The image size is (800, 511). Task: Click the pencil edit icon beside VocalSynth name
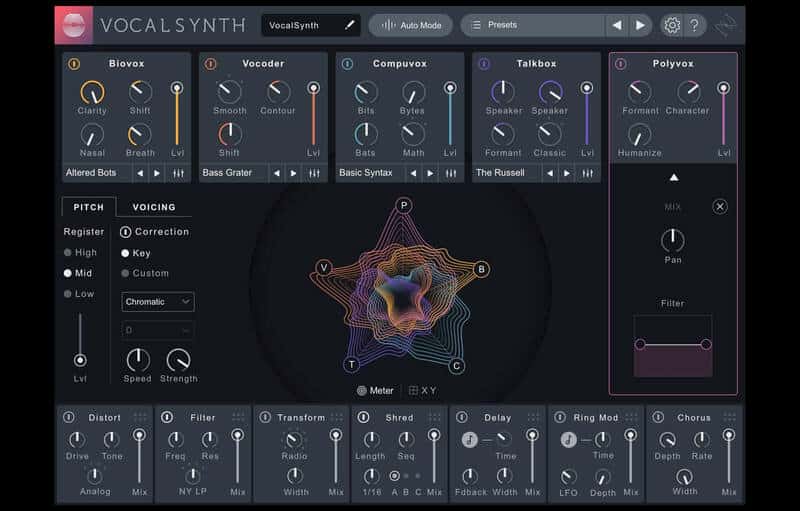click(x=350, y=25)
